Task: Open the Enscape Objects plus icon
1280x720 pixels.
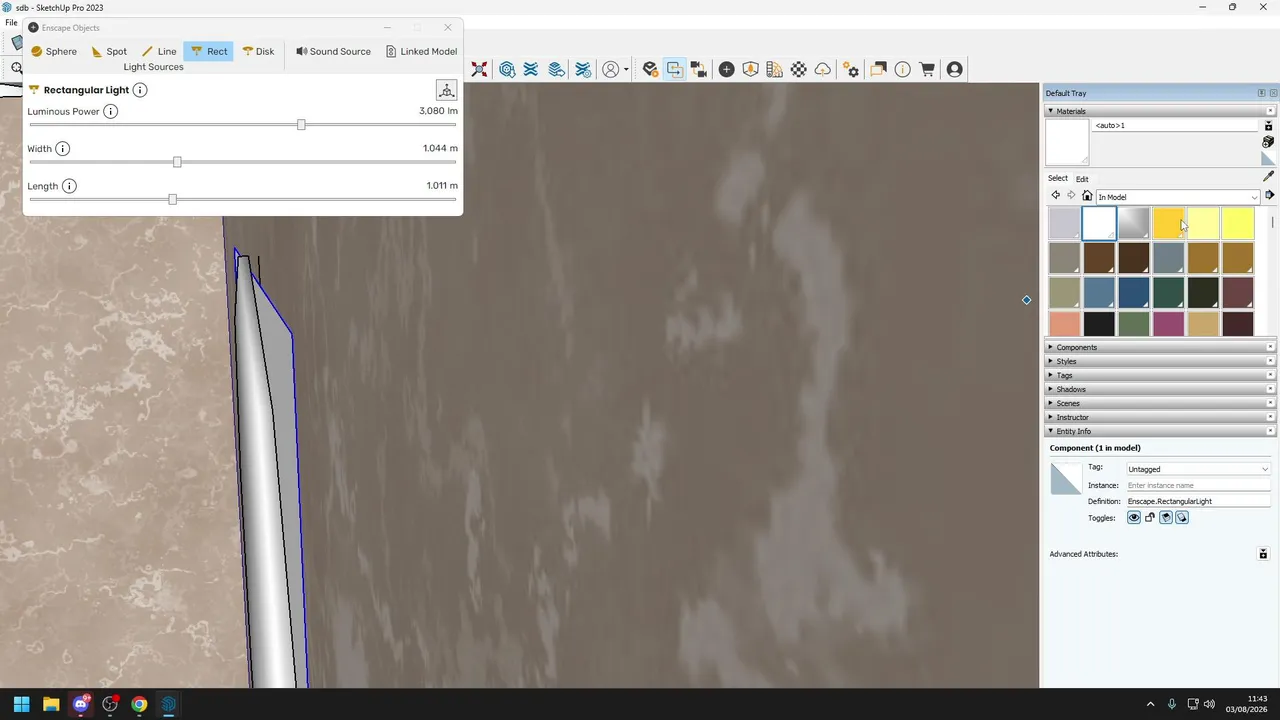Action: (727, 70)
